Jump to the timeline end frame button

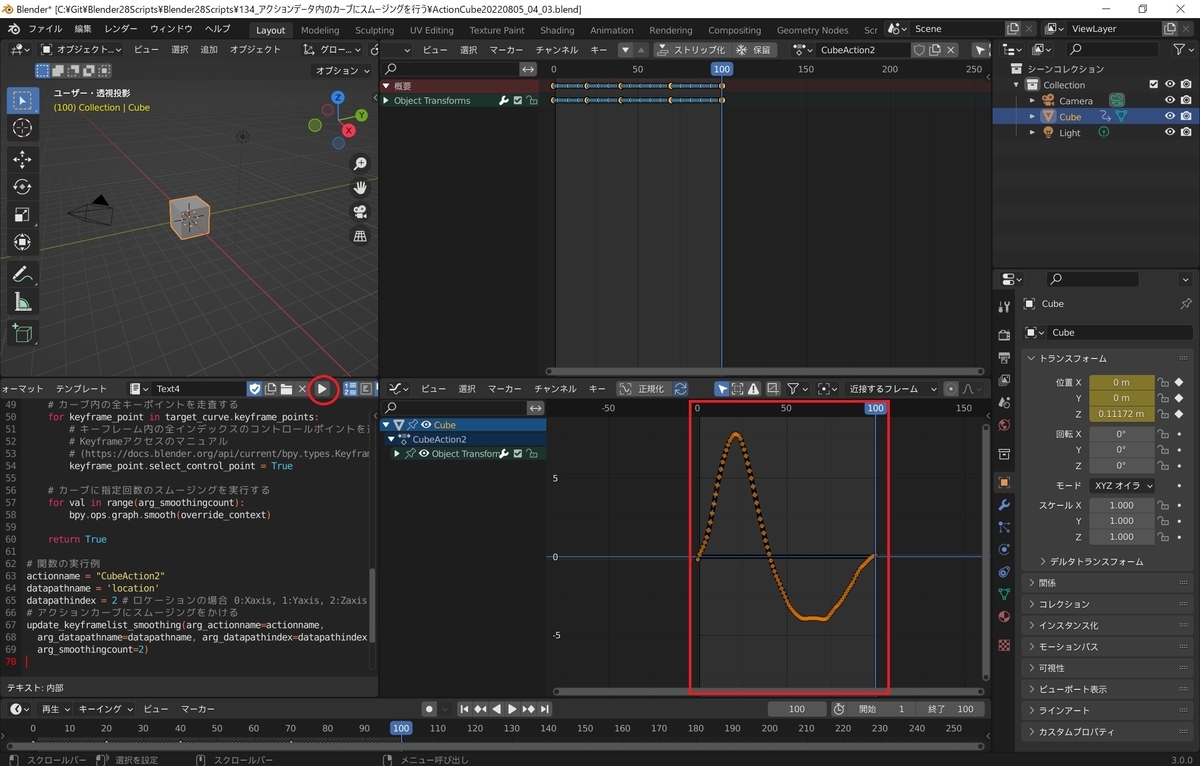click(x=547, y=709)
